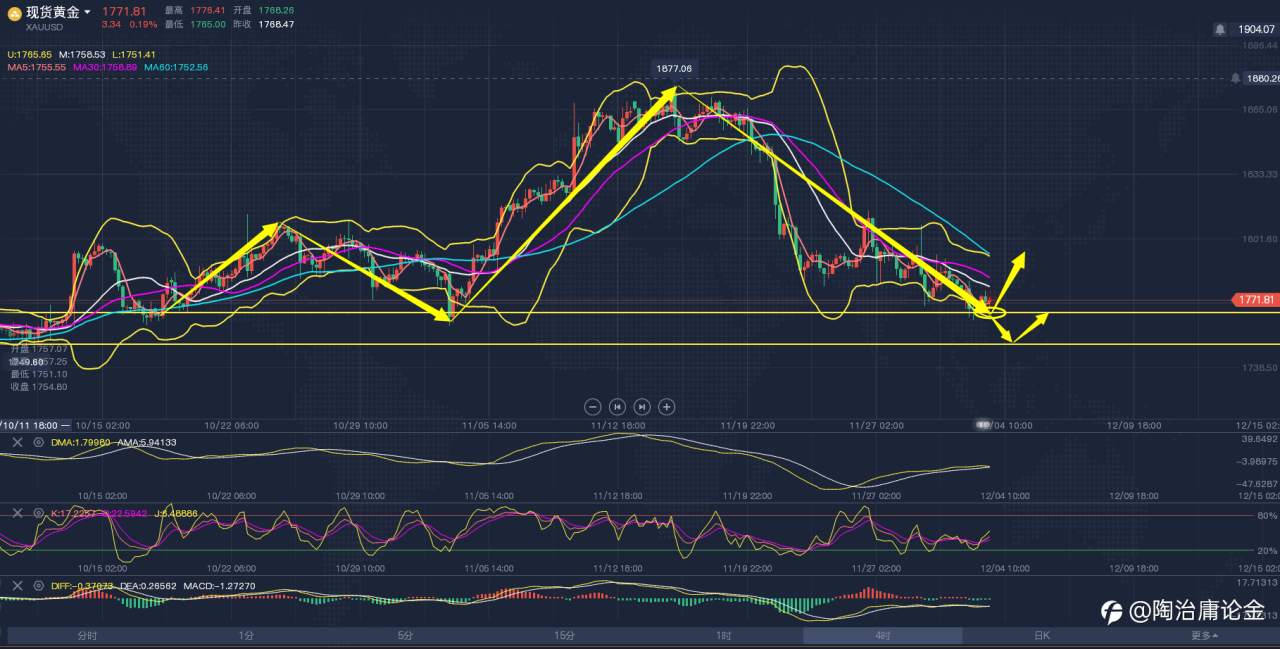Image resolution: width=1280 pixels, height=649 pixels.
Task: Switch to the 分时 timeframe tab
Action: [x=87, y=635]
